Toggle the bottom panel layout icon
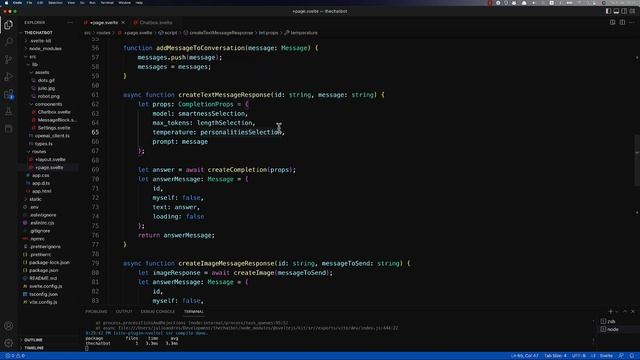The height and width of the screenshot is (360, 640). (616, 11)
